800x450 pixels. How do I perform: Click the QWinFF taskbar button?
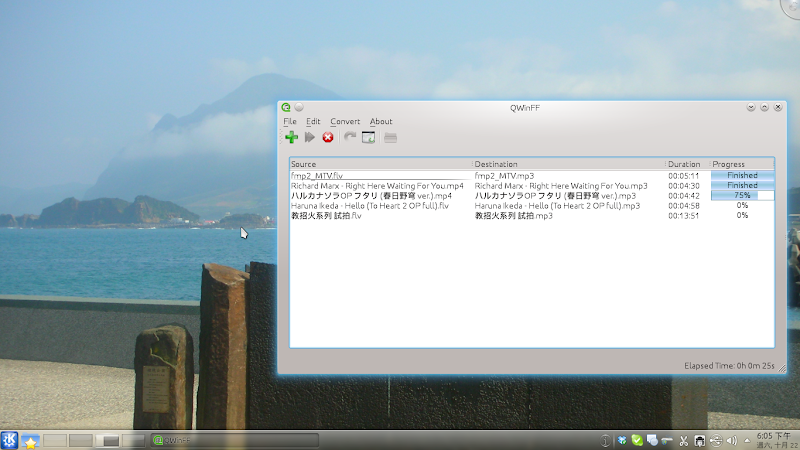[x=233, y=440]
